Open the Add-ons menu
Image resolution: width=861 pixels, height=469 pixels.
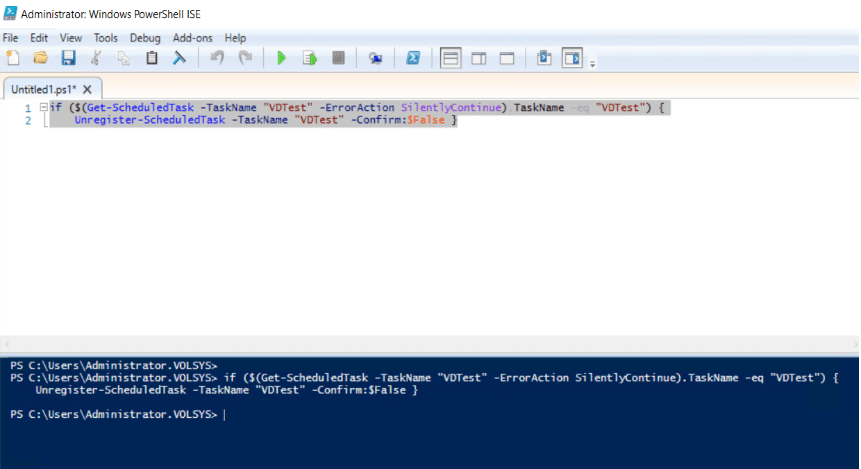point(192,38)
